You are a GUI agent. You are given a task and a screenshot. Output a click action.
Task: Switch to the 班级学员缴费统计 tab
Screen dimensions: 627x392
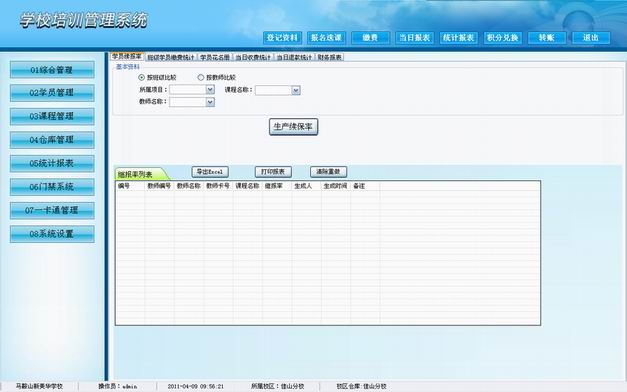click(171, 57)
